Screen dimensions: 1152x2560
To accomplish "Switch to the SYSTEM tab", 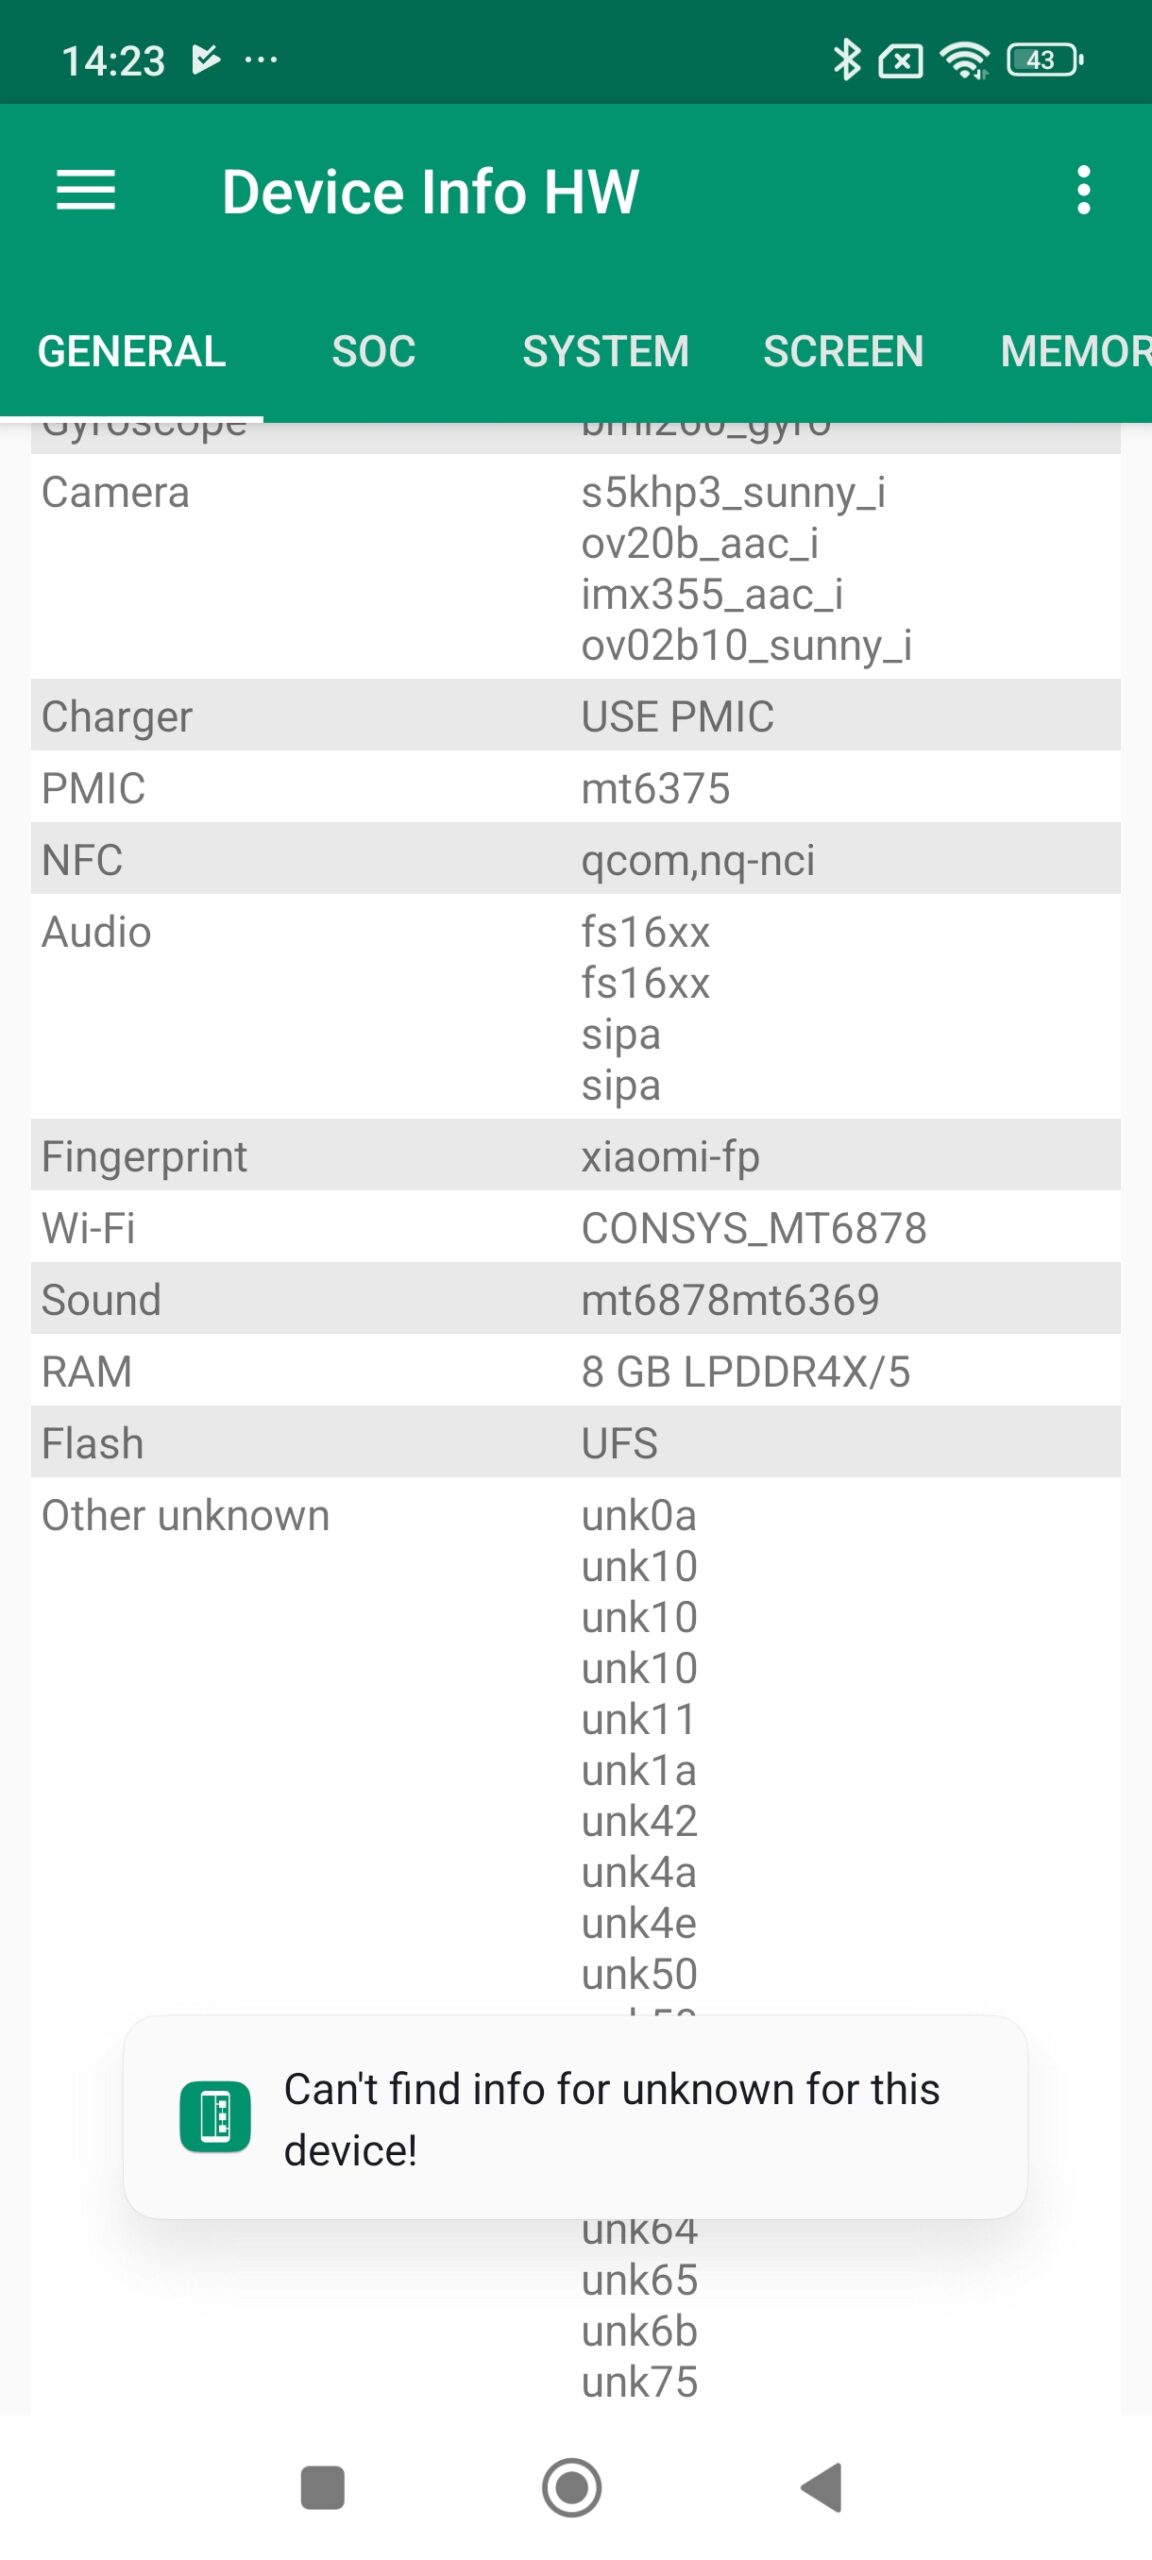I will click(605, 352).
